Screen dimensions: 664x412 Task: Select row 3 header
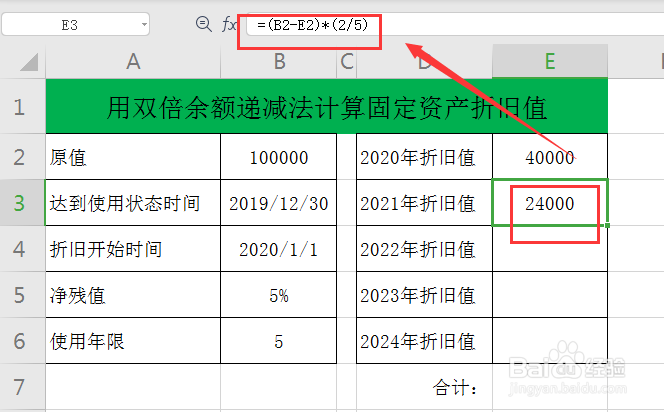pyautogui.click(x=22, y=203)
